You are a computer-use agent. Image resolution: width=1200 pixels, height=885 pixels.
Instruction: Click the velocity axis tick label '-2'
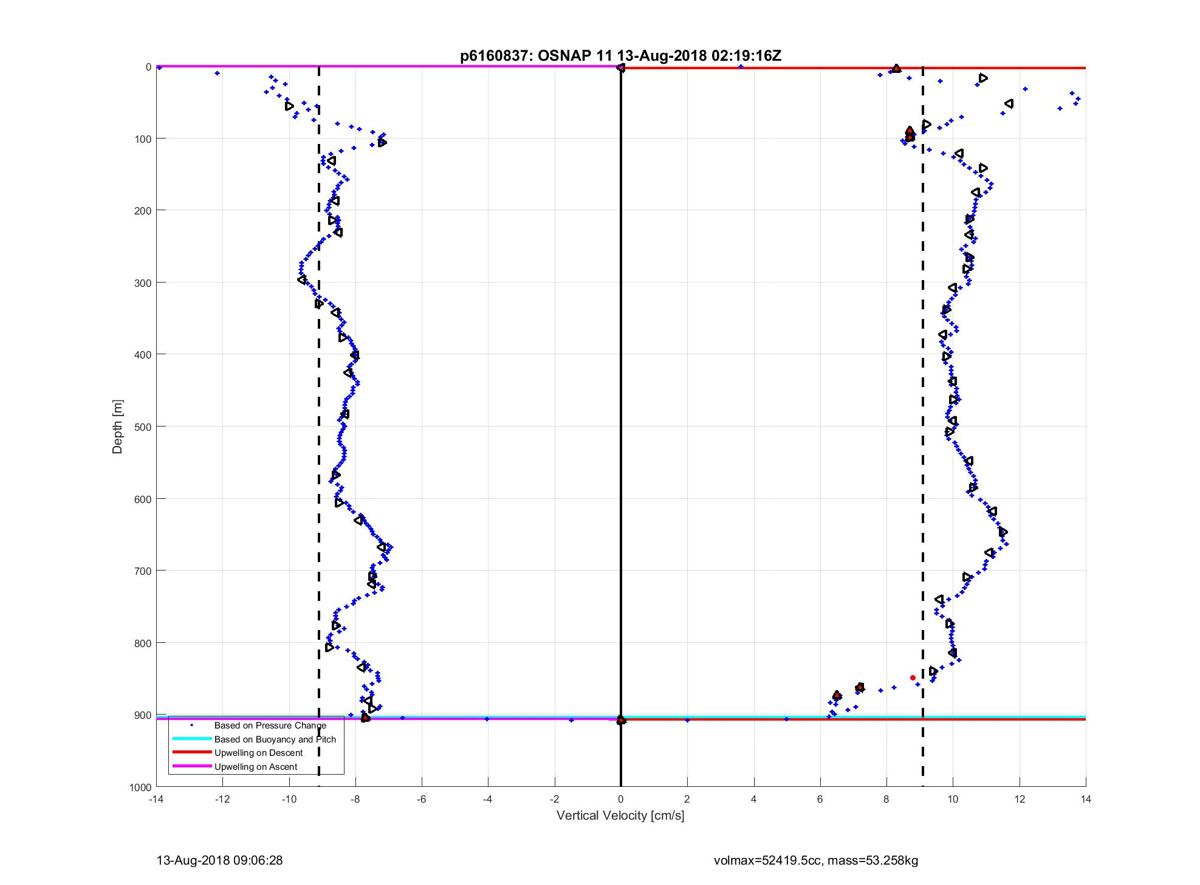[554, 799]
